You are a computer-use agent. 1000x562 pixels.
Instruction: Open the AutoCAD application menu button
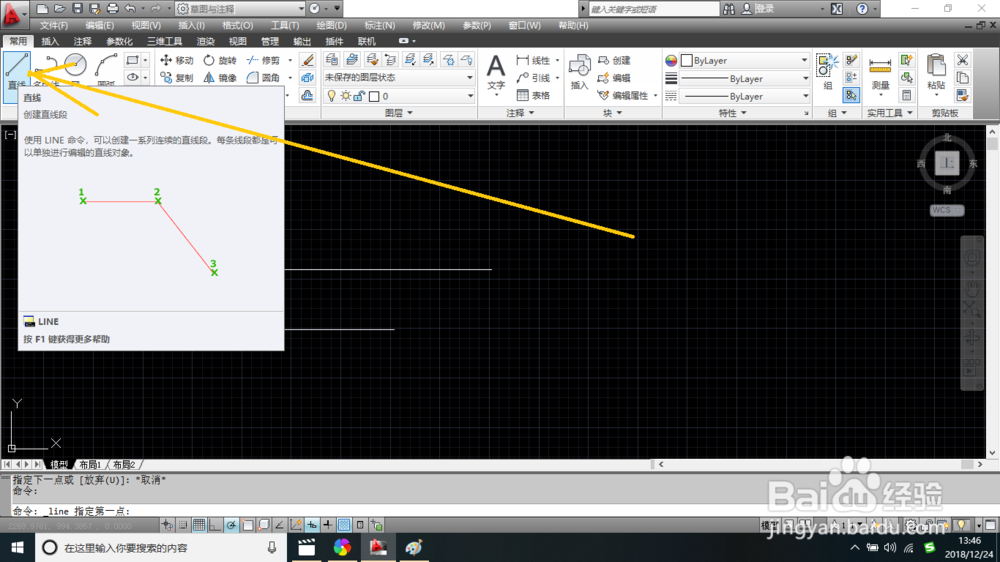tap(13, 13)
